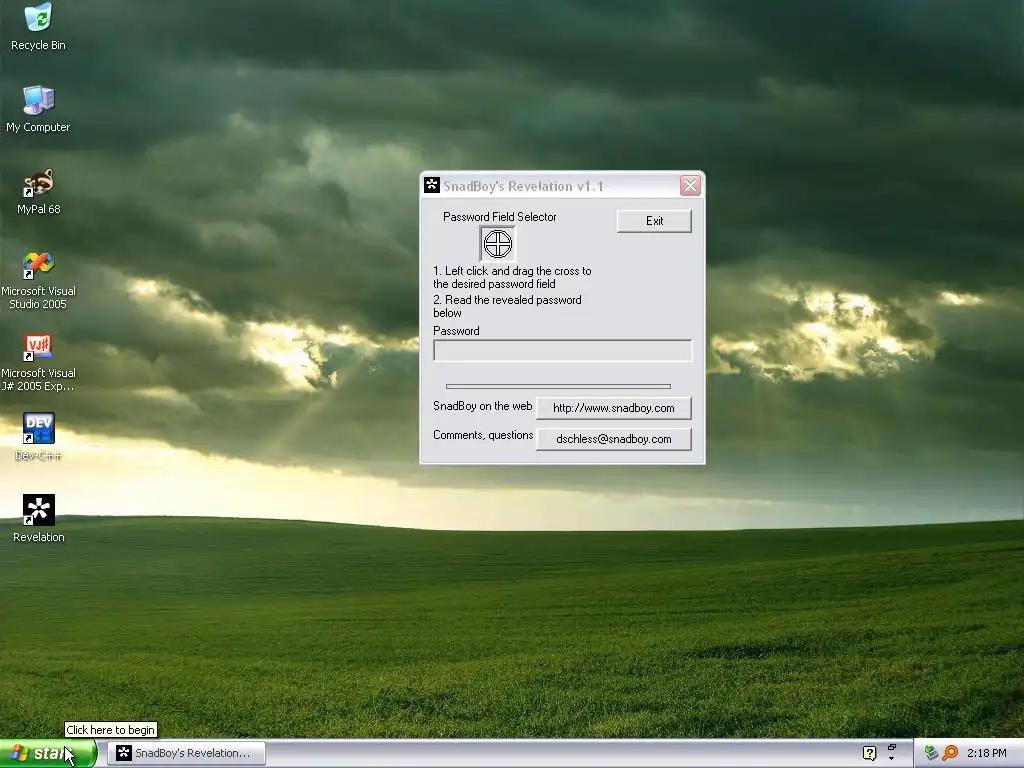Image resolution: width=1024 pixels, height=768 pixels.
Task: Click the Password Field Selector crosshair icon
Action: pyautogui.click(x=498, y=244)
